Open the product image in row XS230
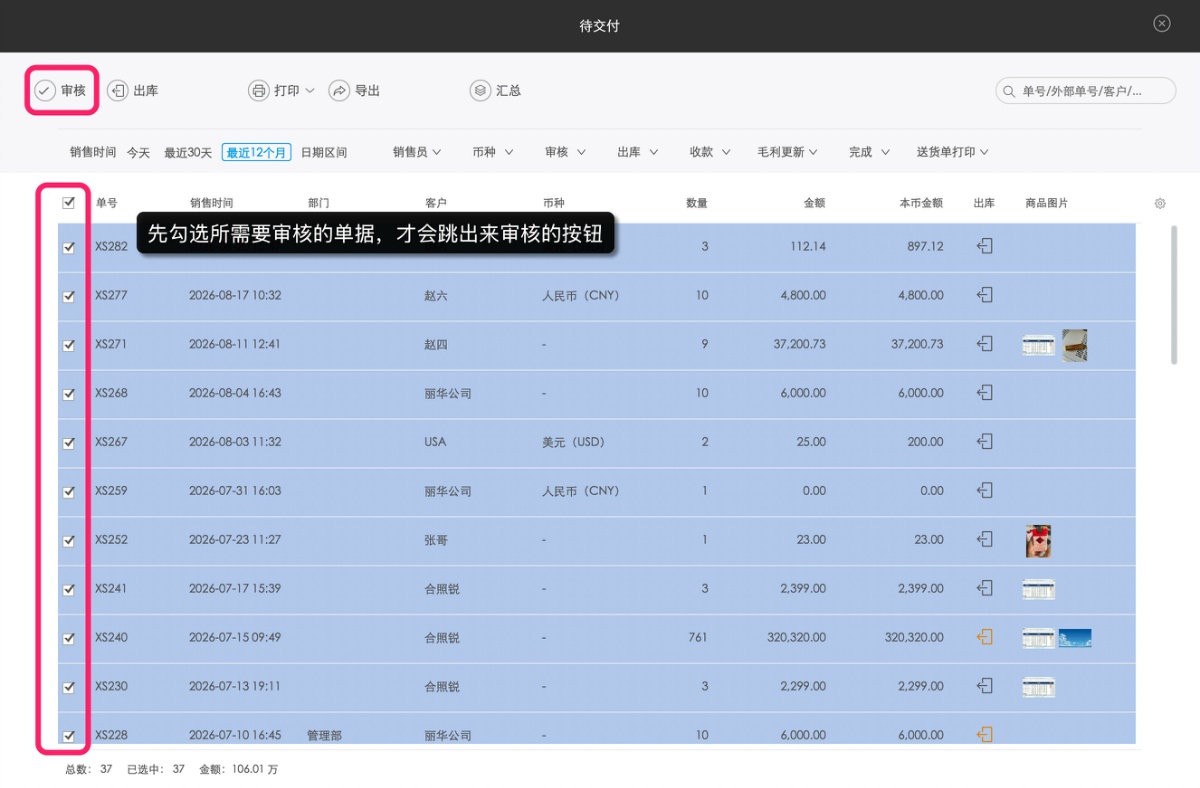The width and height of the screenshot is (1200, 788). (x=1038, y=687)
